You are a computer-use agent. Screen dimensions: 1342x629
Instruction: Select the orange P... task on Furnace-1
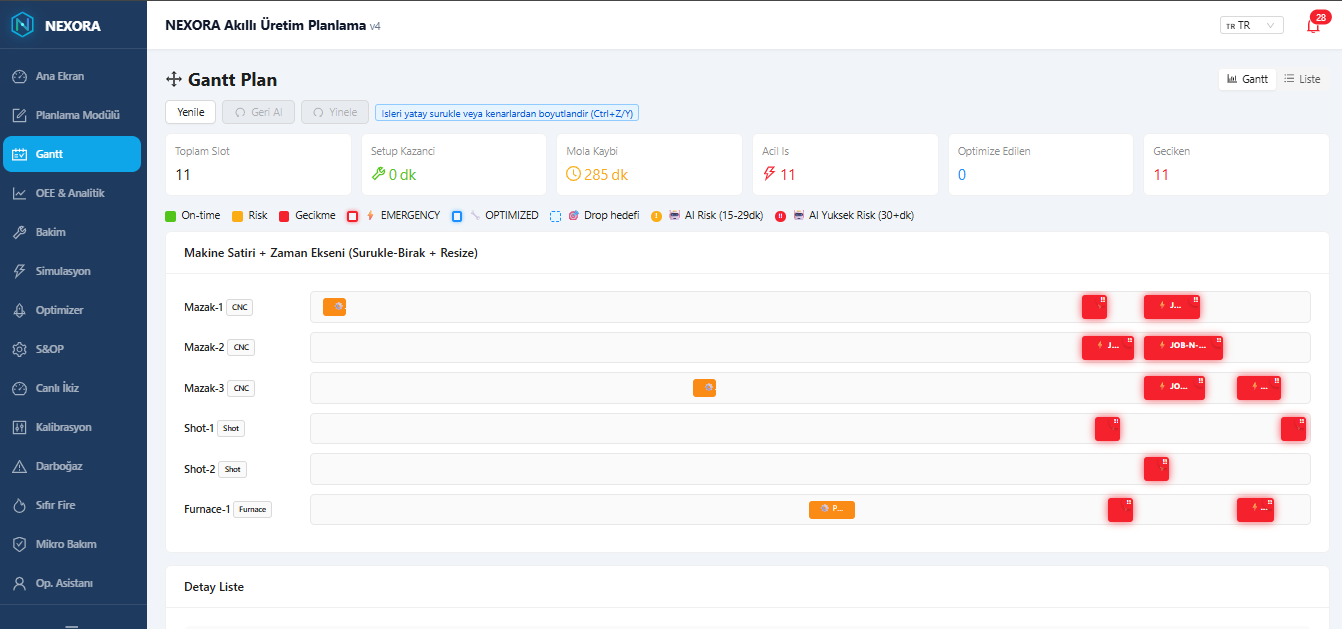click(x=832, y=509)
